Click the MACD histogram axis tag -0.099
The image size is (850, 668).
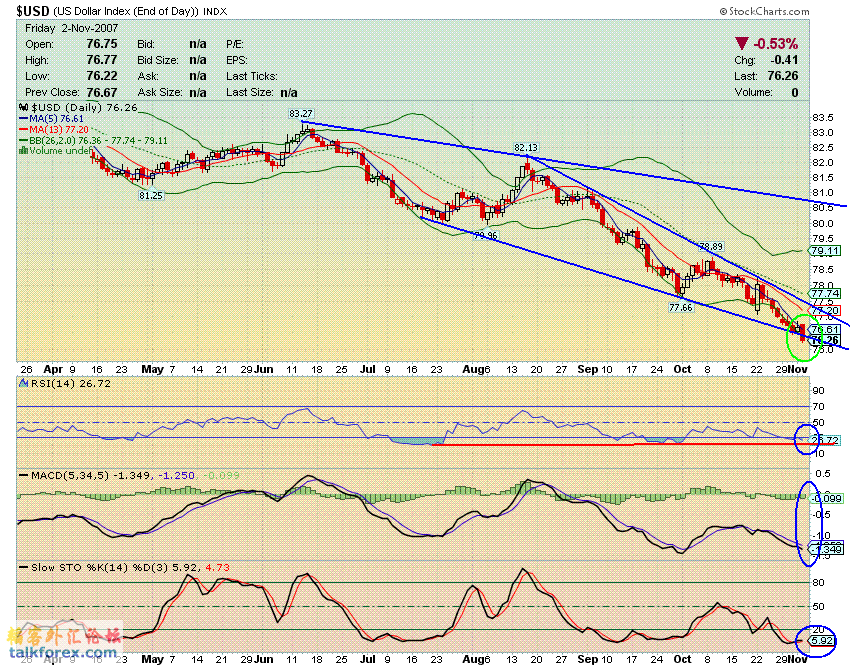826,498
